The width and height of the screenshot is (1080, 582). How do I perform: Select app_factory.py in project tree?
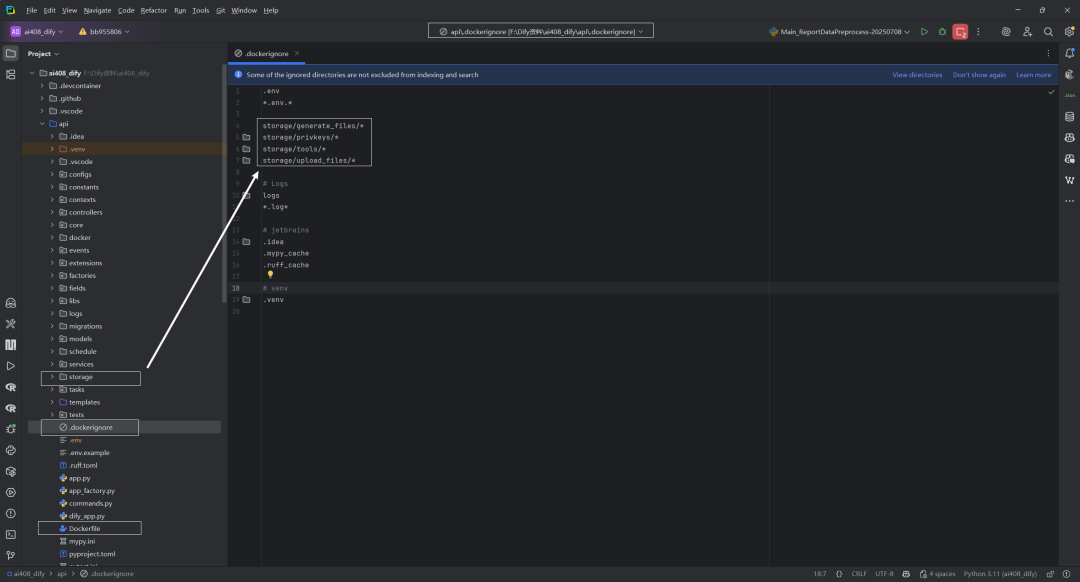pyautogui.click(x=92, y=491)
